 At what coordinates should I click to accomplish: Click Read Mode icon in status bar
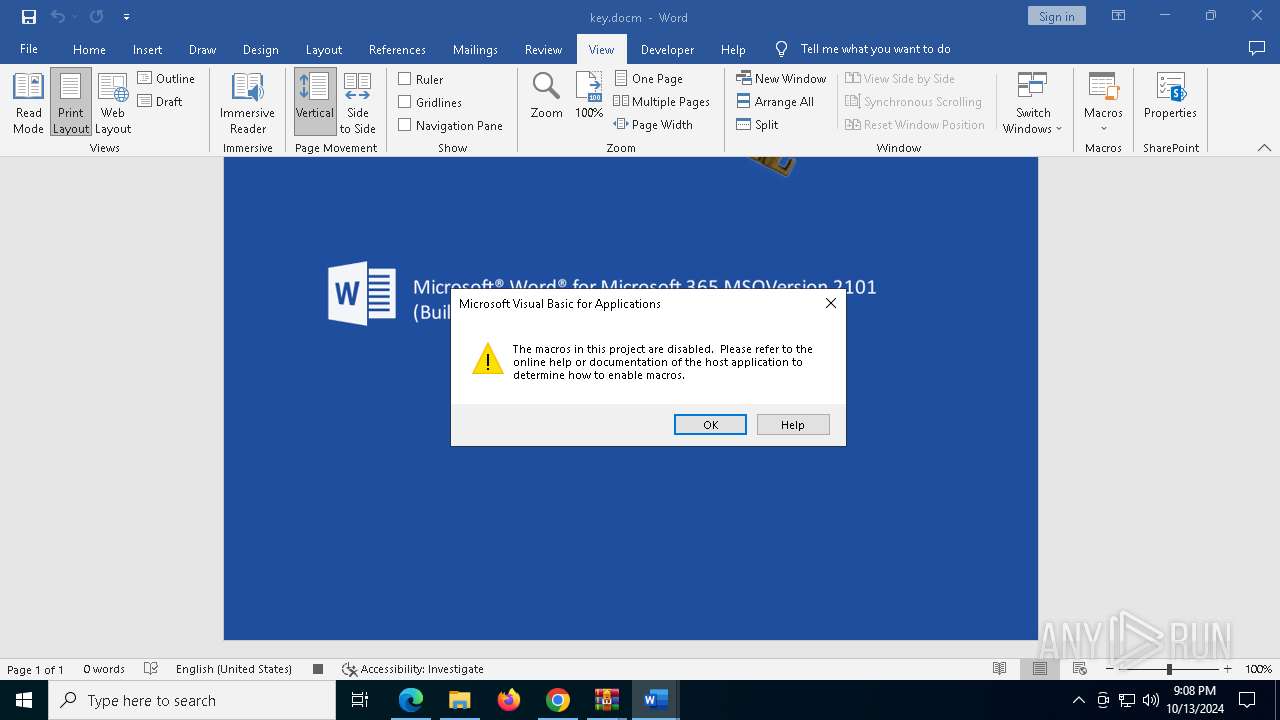[999, 669]
